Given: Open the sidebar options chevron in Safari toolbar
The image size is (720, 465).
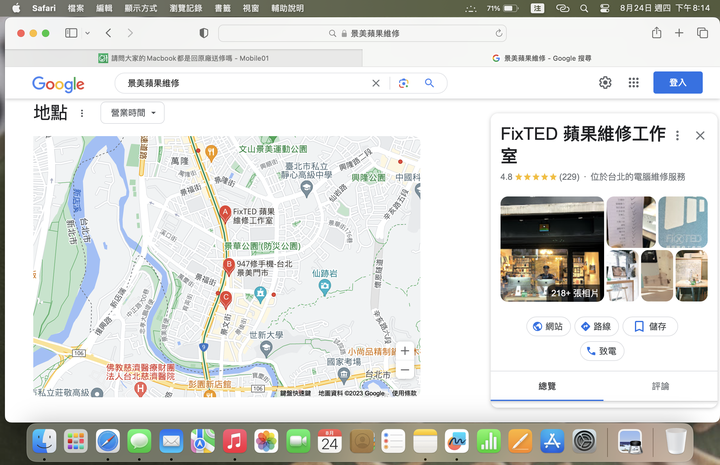Looking at the screenshot, I should click(87, 33).
